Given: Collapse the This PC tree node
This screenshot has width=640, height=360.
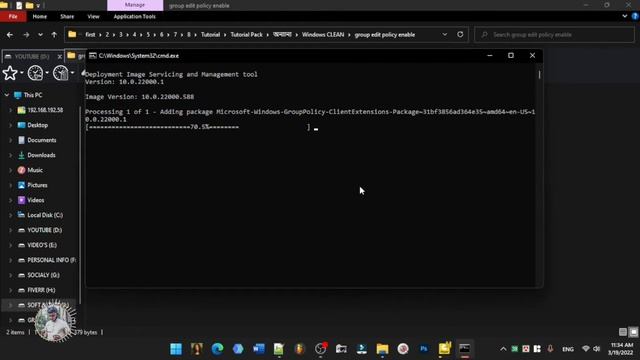Looking at the screenshot, I should [7, 95].
